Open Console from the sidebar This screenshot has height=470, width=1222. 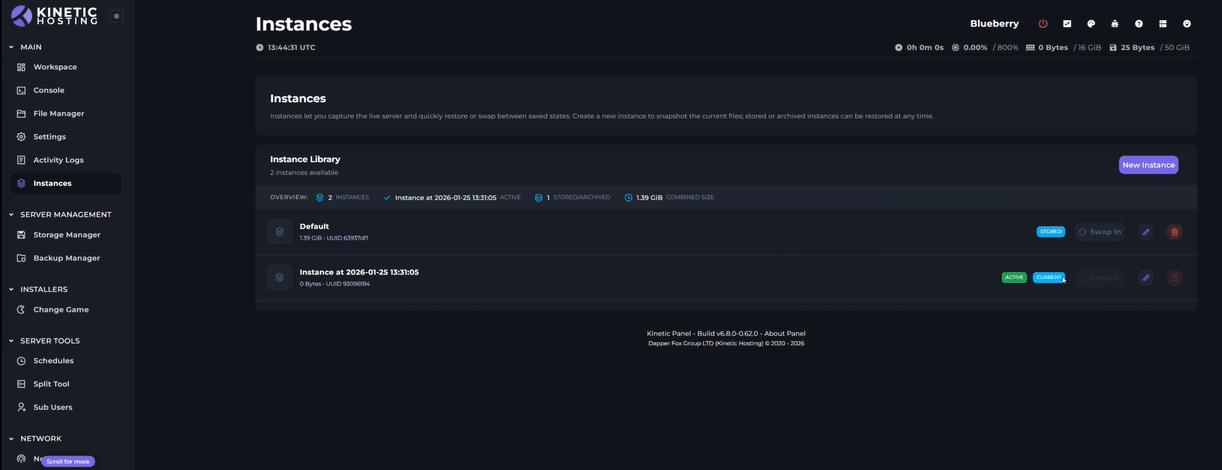(48, 90)
